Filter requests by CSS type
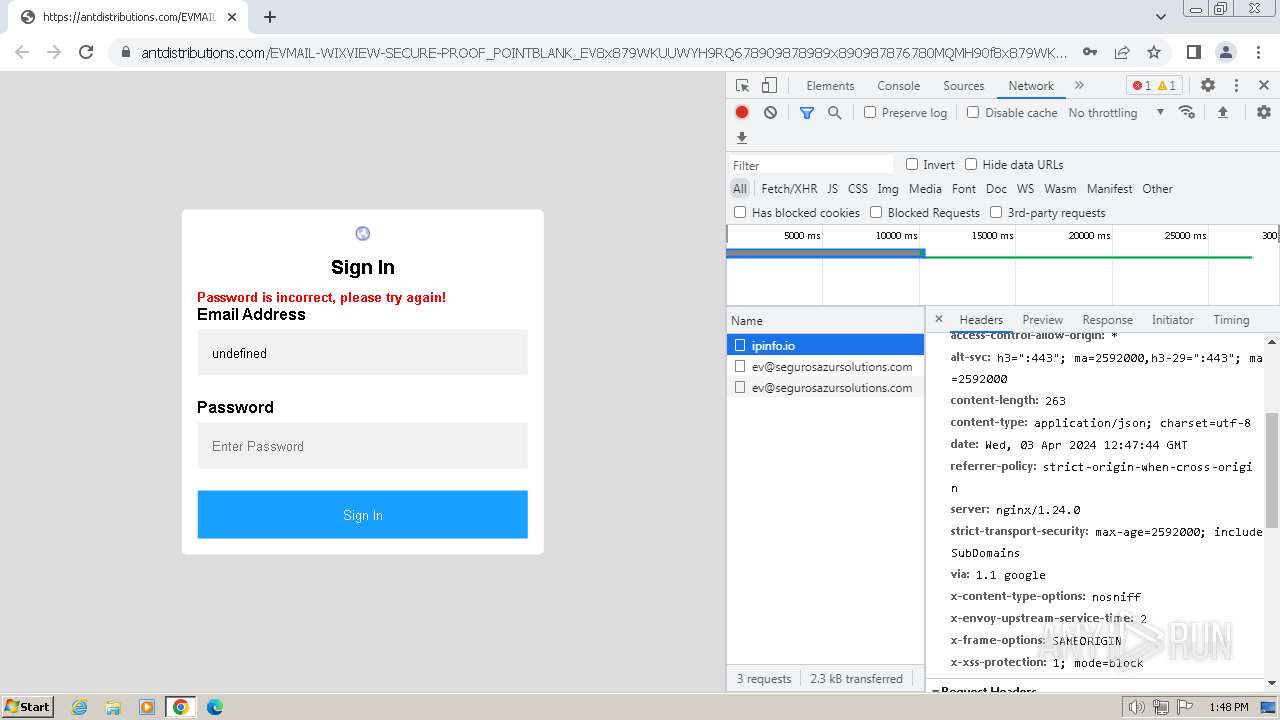The image size is (1280, 720). click(858, 188)
